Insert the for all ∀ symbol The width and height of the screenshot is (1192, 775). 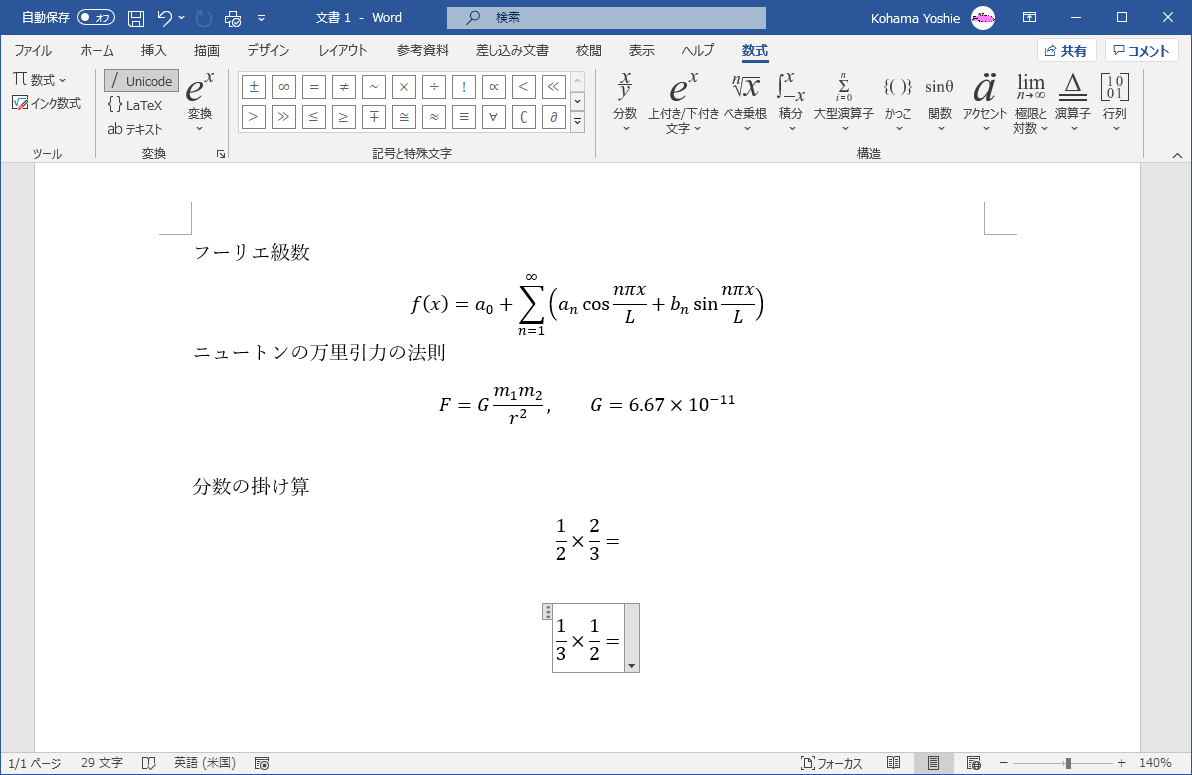[494, 117]
